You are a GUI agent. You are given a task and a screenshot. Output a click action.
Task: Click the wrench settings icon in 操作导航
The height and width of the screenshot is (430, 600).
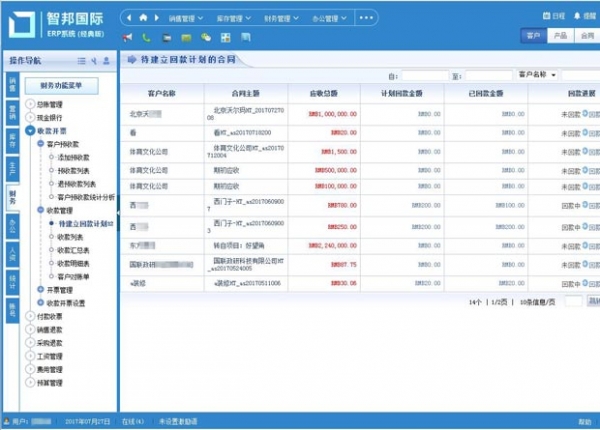click(94, 61)
